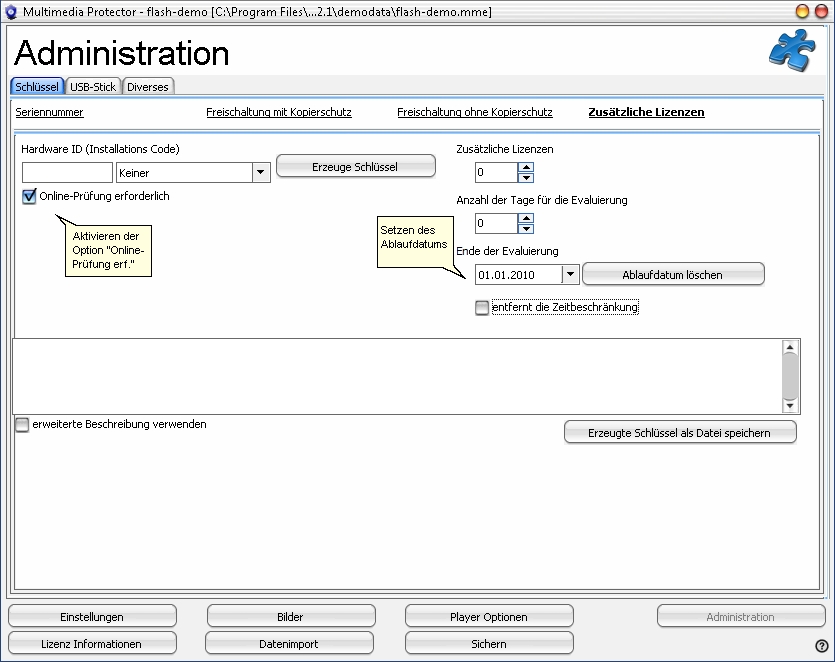Viewport: 835px width, 662px height.
Task: Open the Player Optionen section
Action: 489,617
